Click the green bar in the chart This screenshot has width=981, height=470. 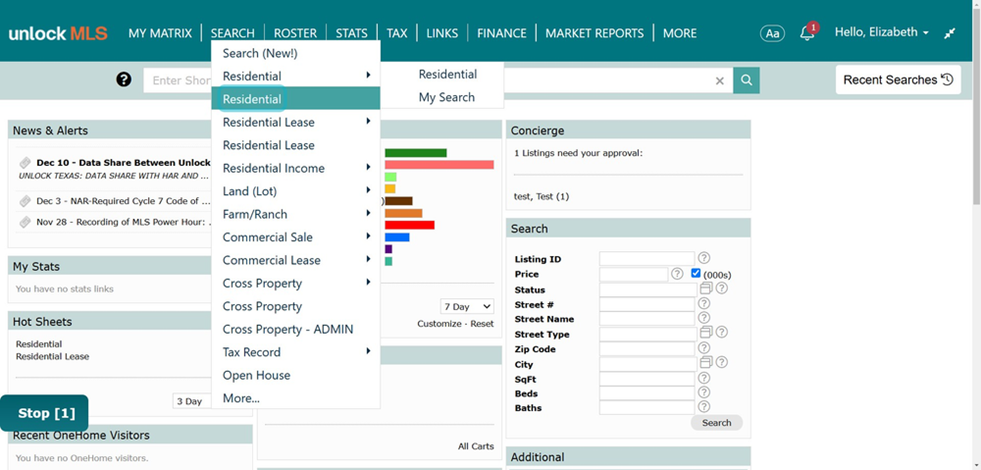pyautogui.click(x=415, y=153)
